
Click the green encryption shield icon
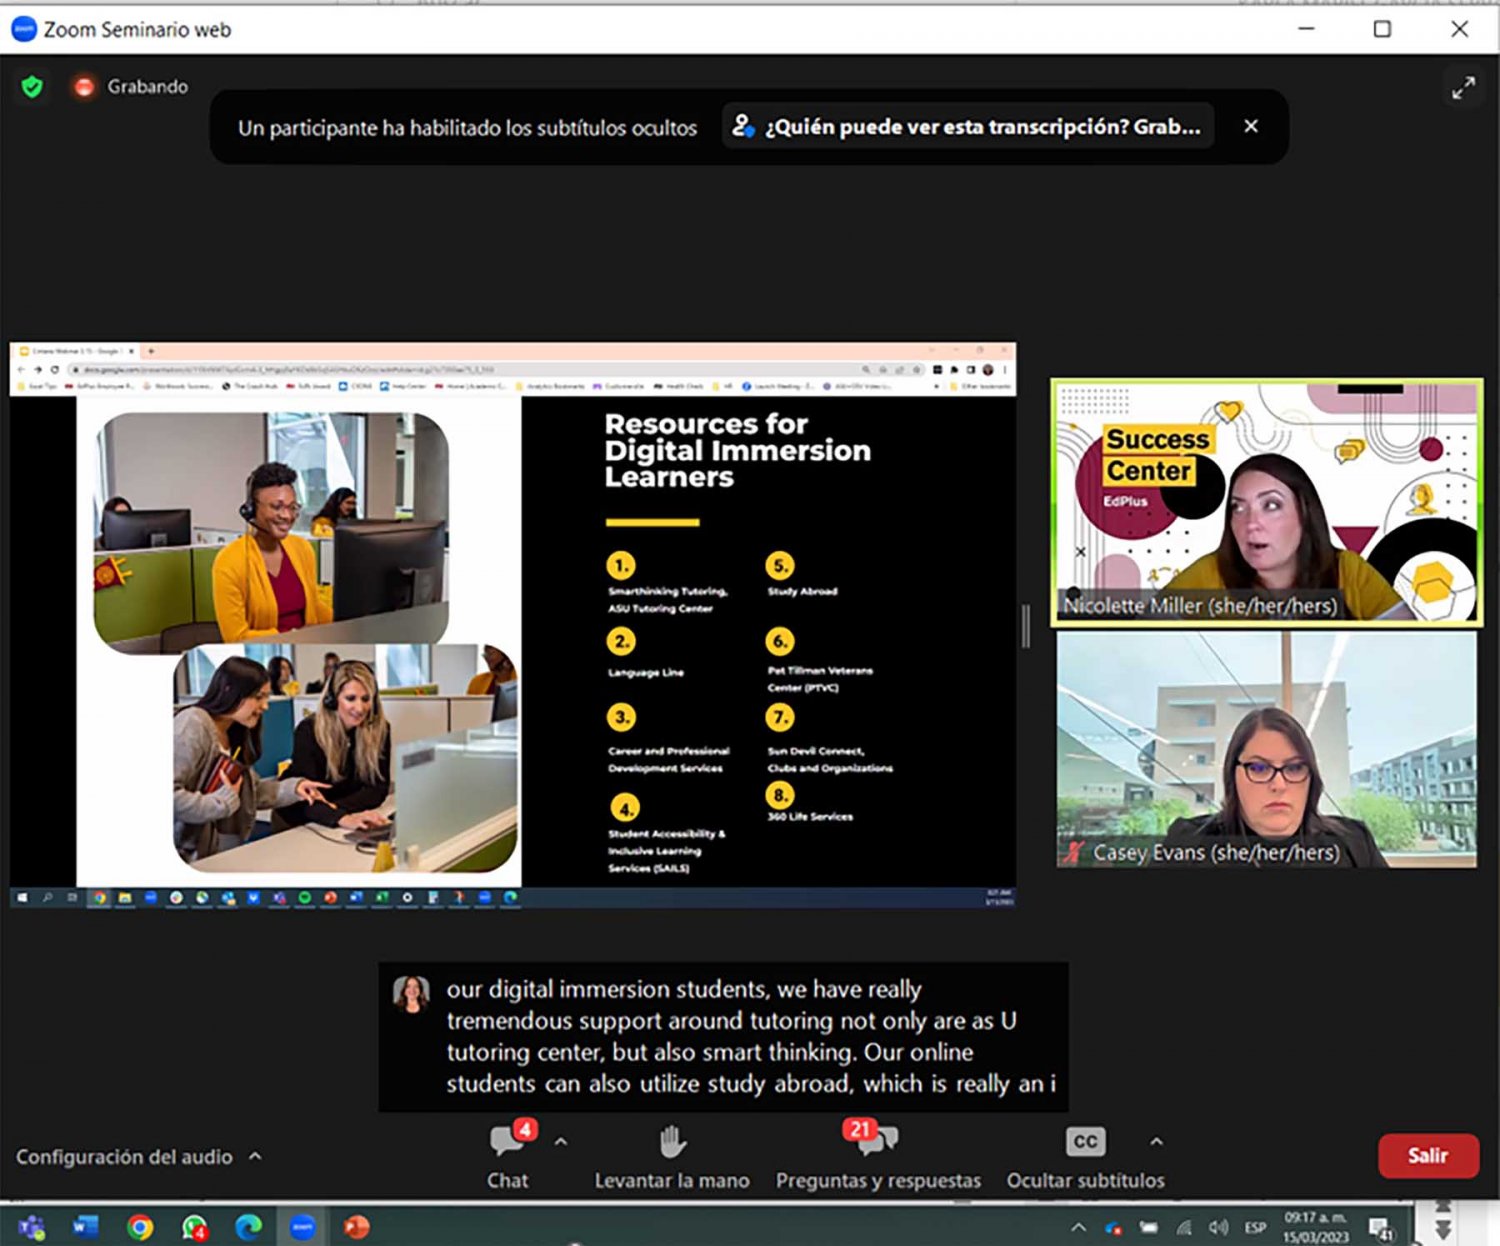(32, 87)
